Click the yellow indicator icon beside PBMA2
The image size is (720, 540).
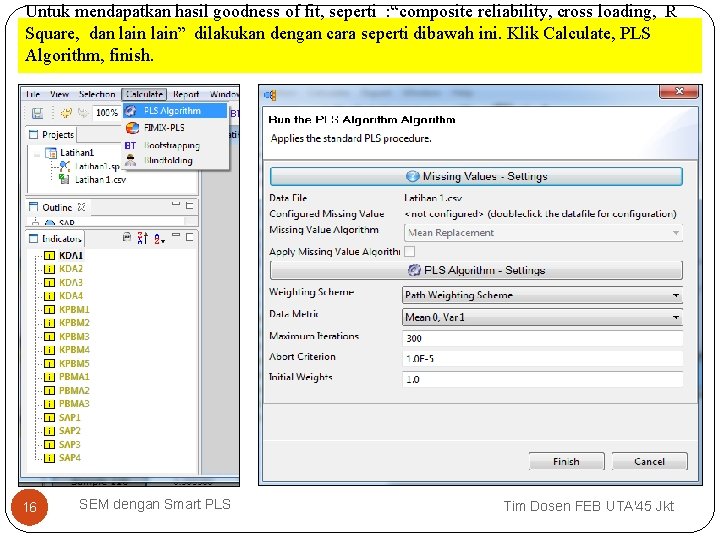click(49, 391)
